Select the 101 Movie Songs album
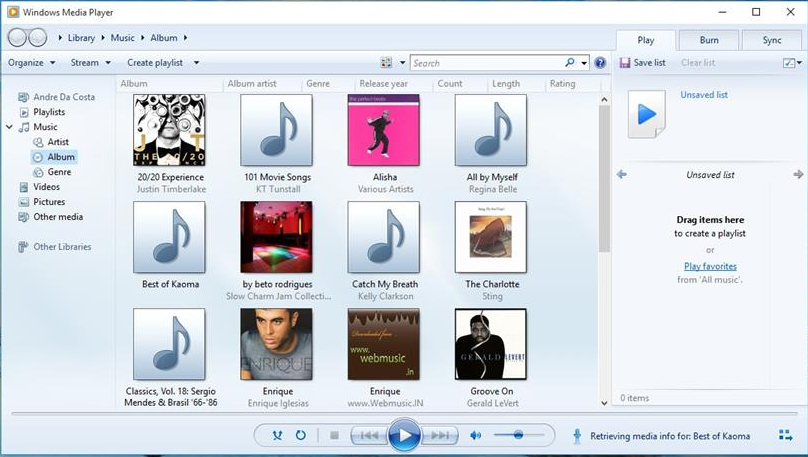 (x=276, y=130)
